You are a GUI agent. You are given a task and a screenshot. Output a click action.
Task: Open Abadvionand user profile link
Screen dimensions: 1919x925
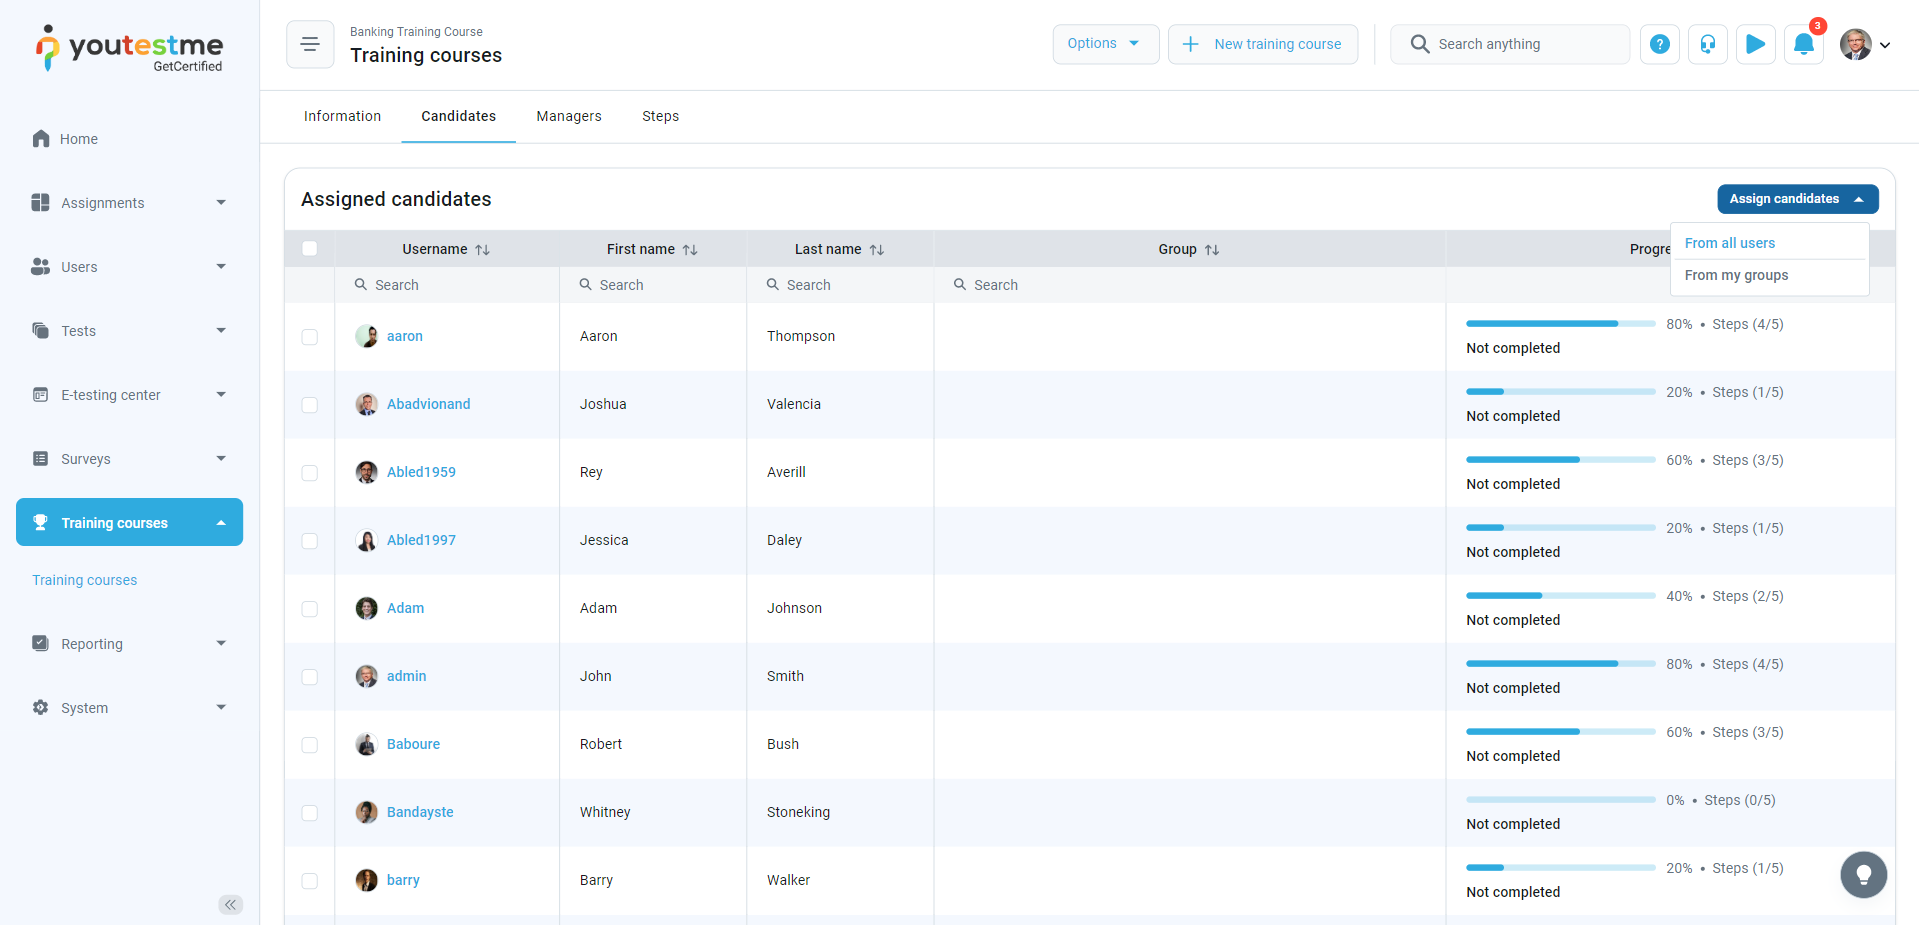pos(428,404)
